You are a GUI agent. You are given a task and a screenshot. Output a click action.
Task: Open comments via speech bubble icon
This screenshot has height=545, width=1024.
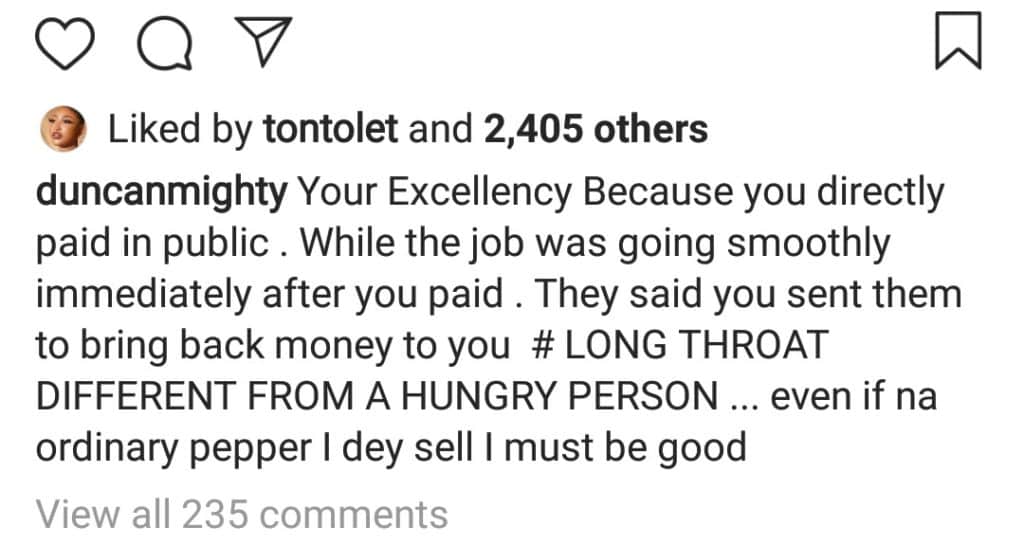164,45
